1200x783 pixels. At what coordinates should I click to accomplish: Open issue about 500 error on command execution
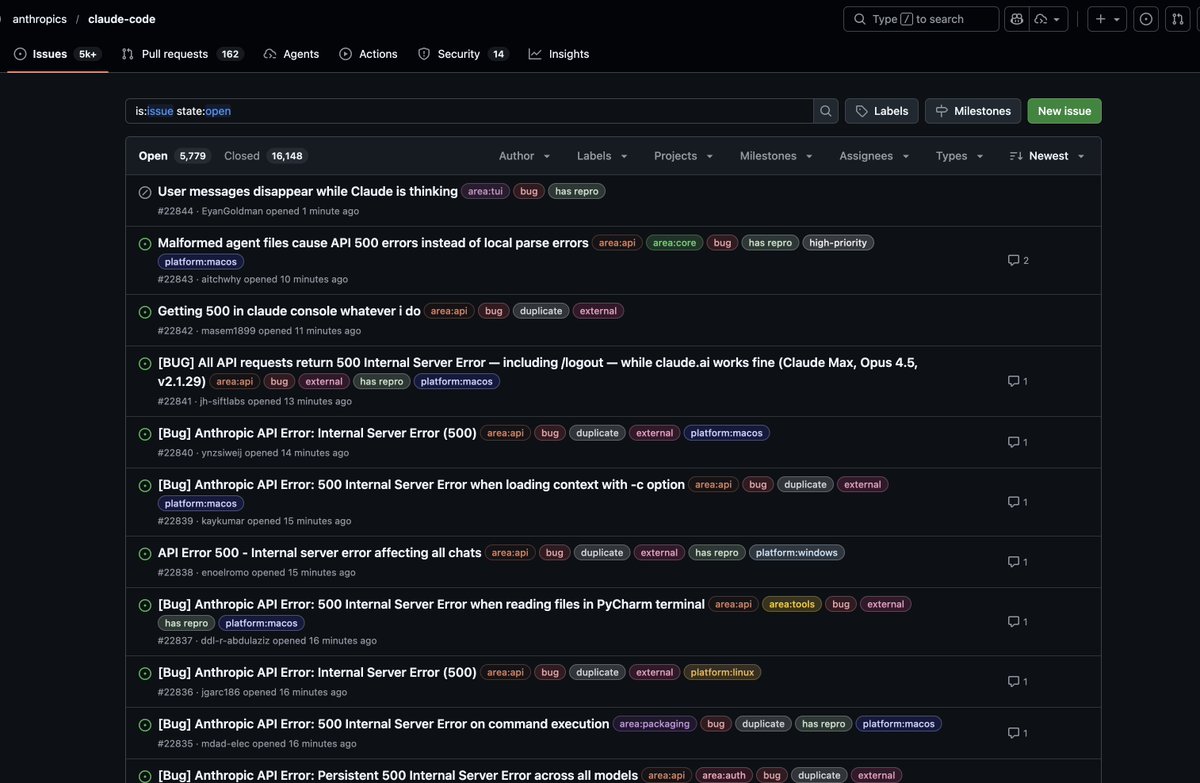(x=384, y=724)
